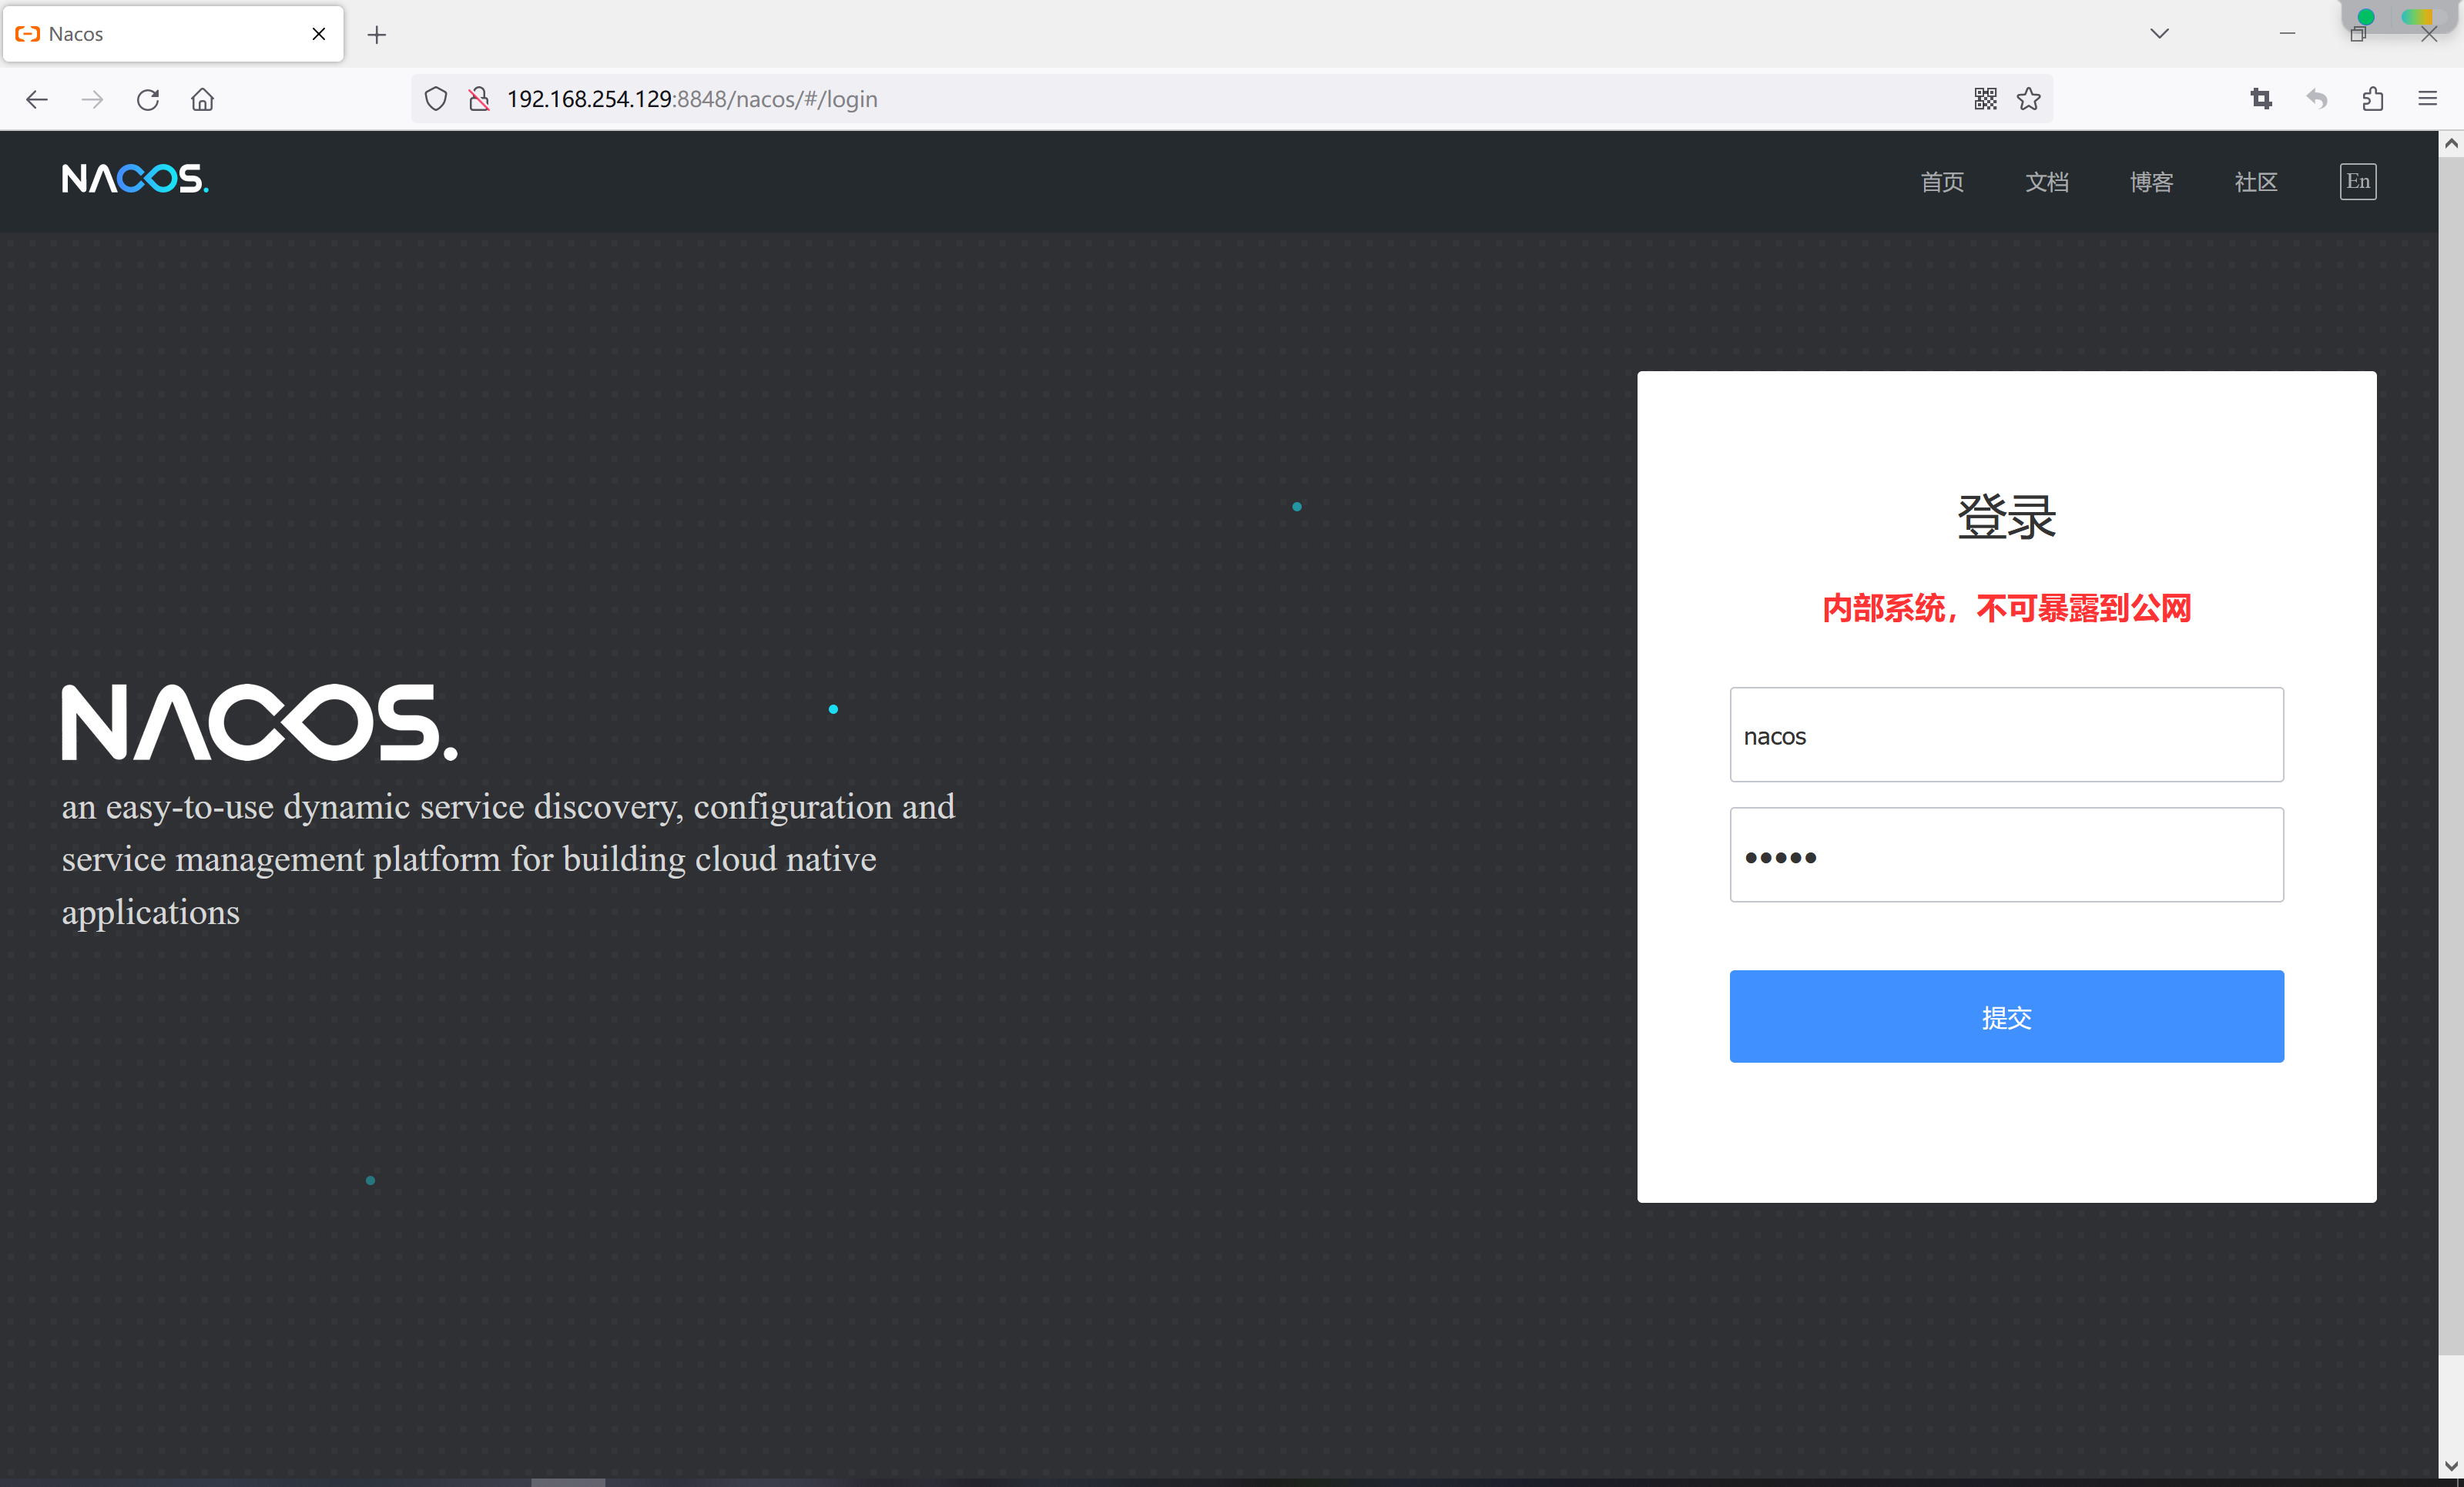Open the 博客 navigation link
Screen dimensions: 2464x1487
coord(2151,182)
